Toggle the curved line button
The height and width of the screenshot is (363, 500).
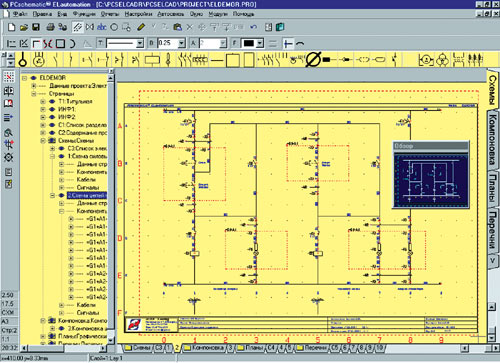(48, 43)
